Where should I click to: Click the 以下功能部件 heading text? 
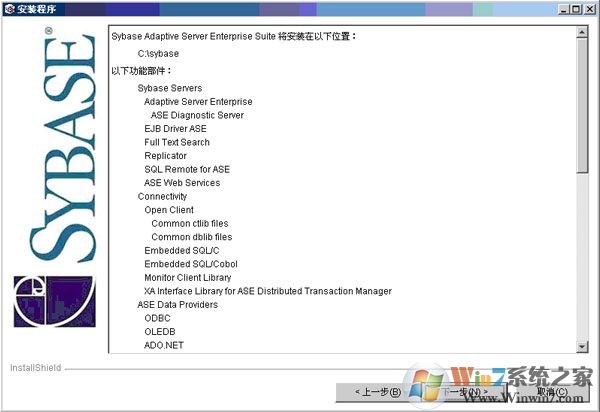point(142,71)
